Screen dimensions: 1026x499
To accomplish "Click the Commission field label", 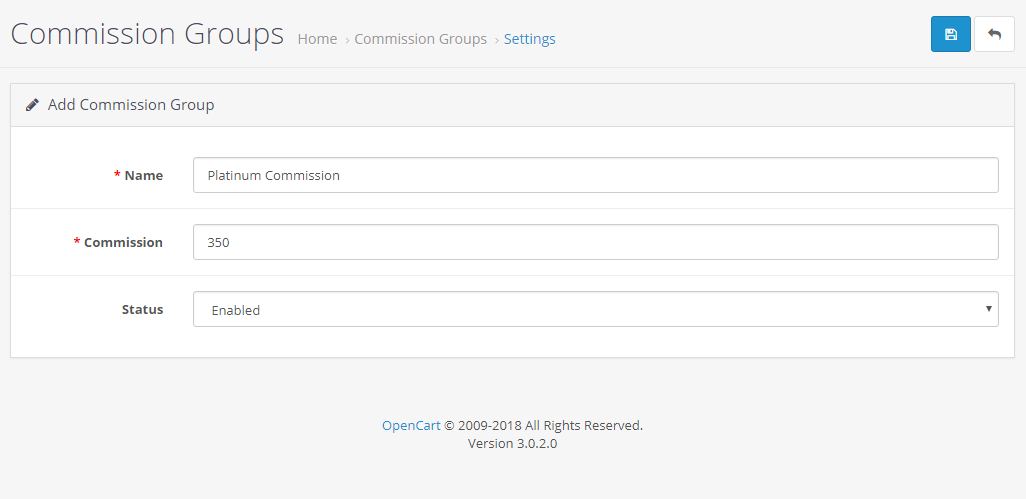I will point(123,242).
